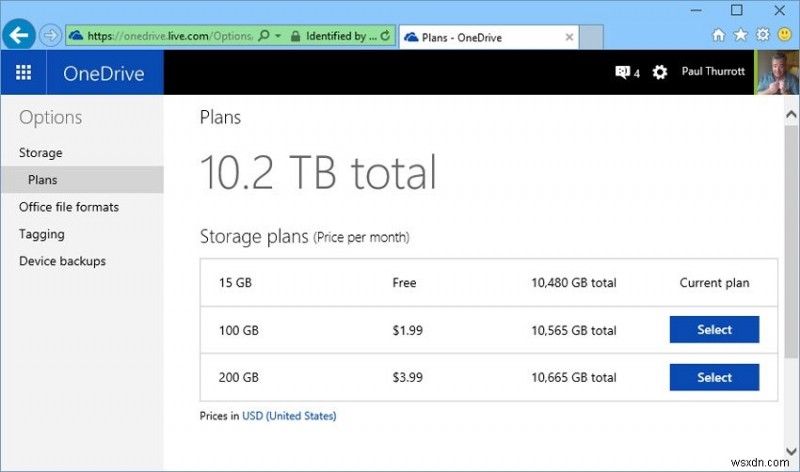Open Storage in Options sidebar
This screenshot has height=472, width=800.
pyautogui.click(x=41, y=153)
